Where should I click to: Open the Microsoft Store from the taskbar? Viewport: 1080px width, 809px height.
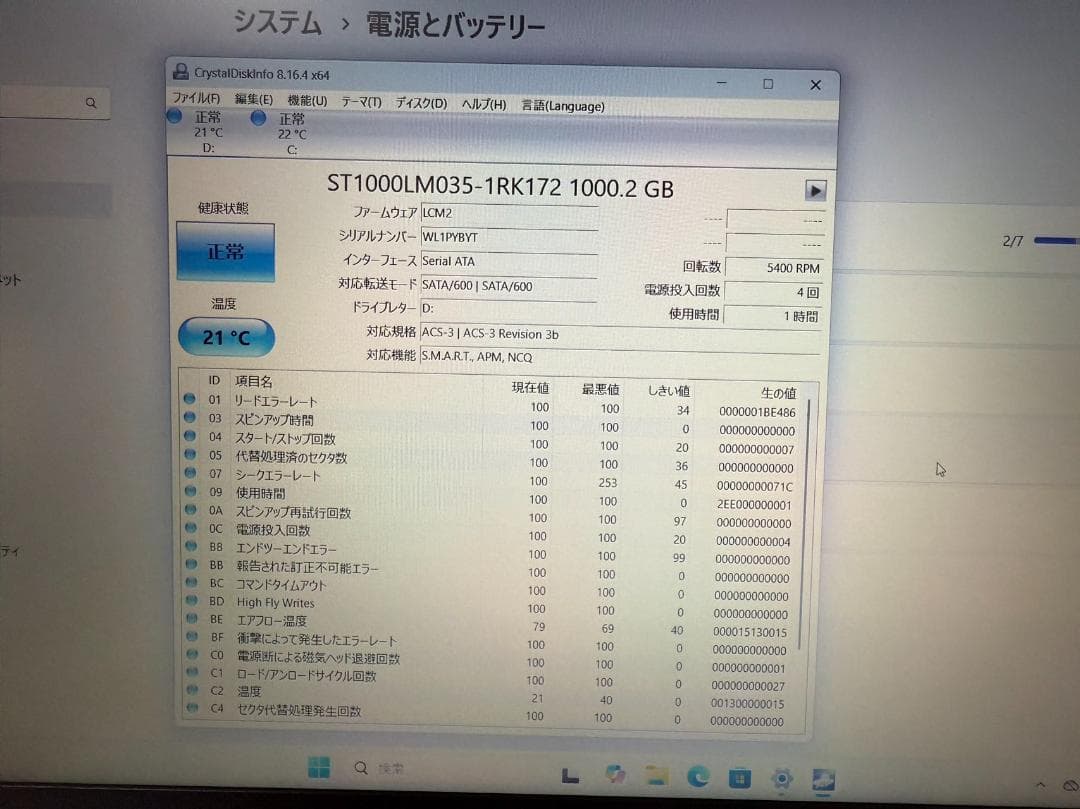[x=740, y=776]
